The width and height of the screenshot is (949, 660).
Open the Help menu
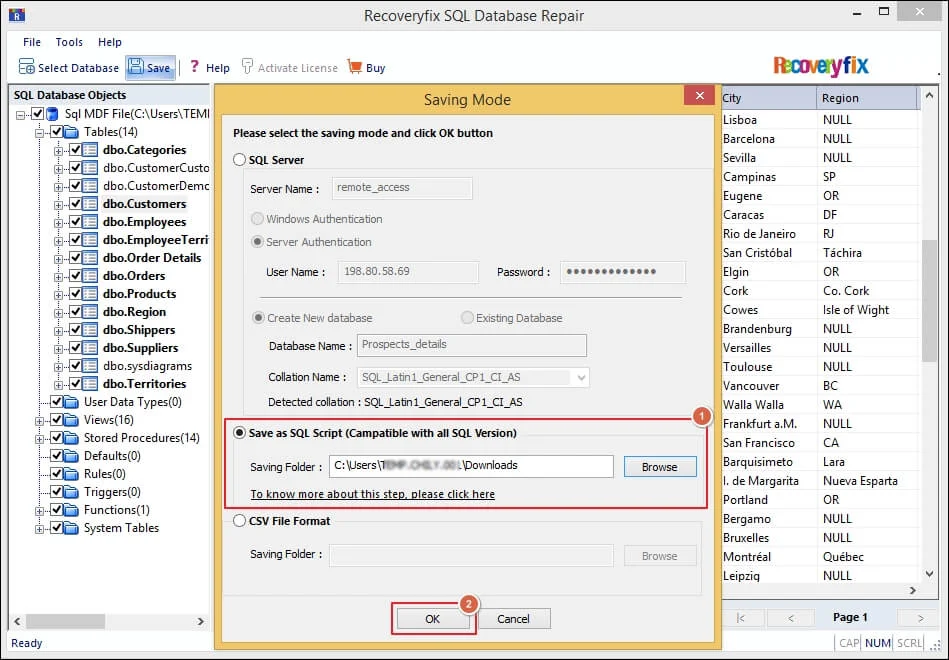[110, 42]
